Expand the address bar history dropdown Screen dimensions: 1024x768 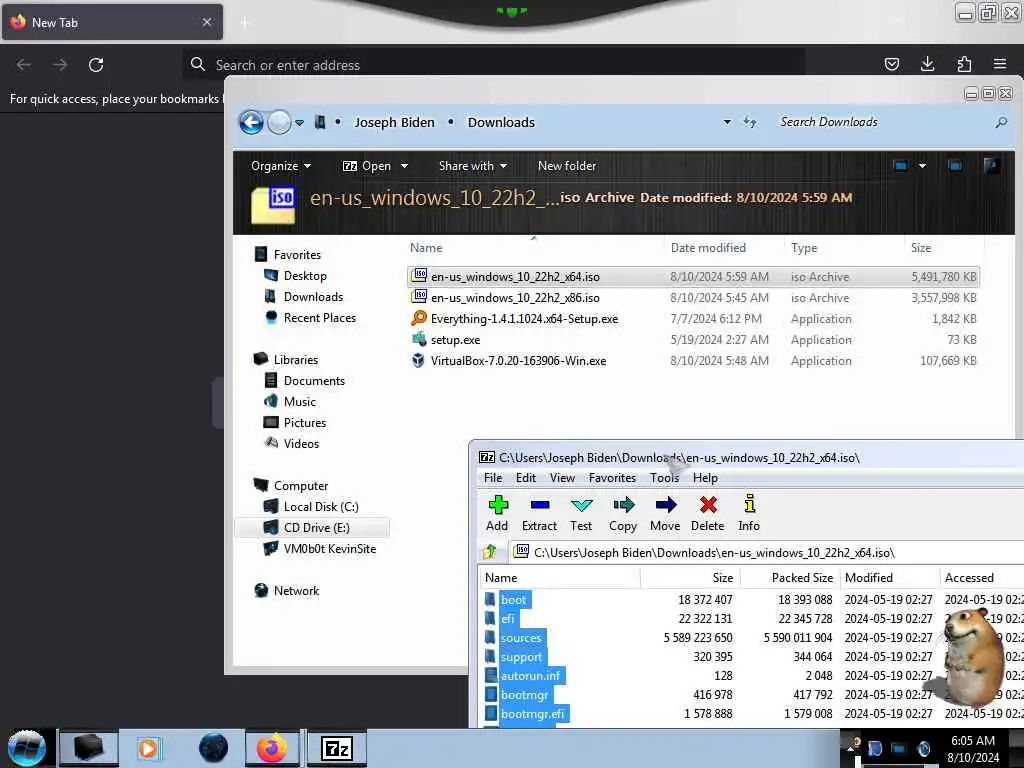point(727,122)
